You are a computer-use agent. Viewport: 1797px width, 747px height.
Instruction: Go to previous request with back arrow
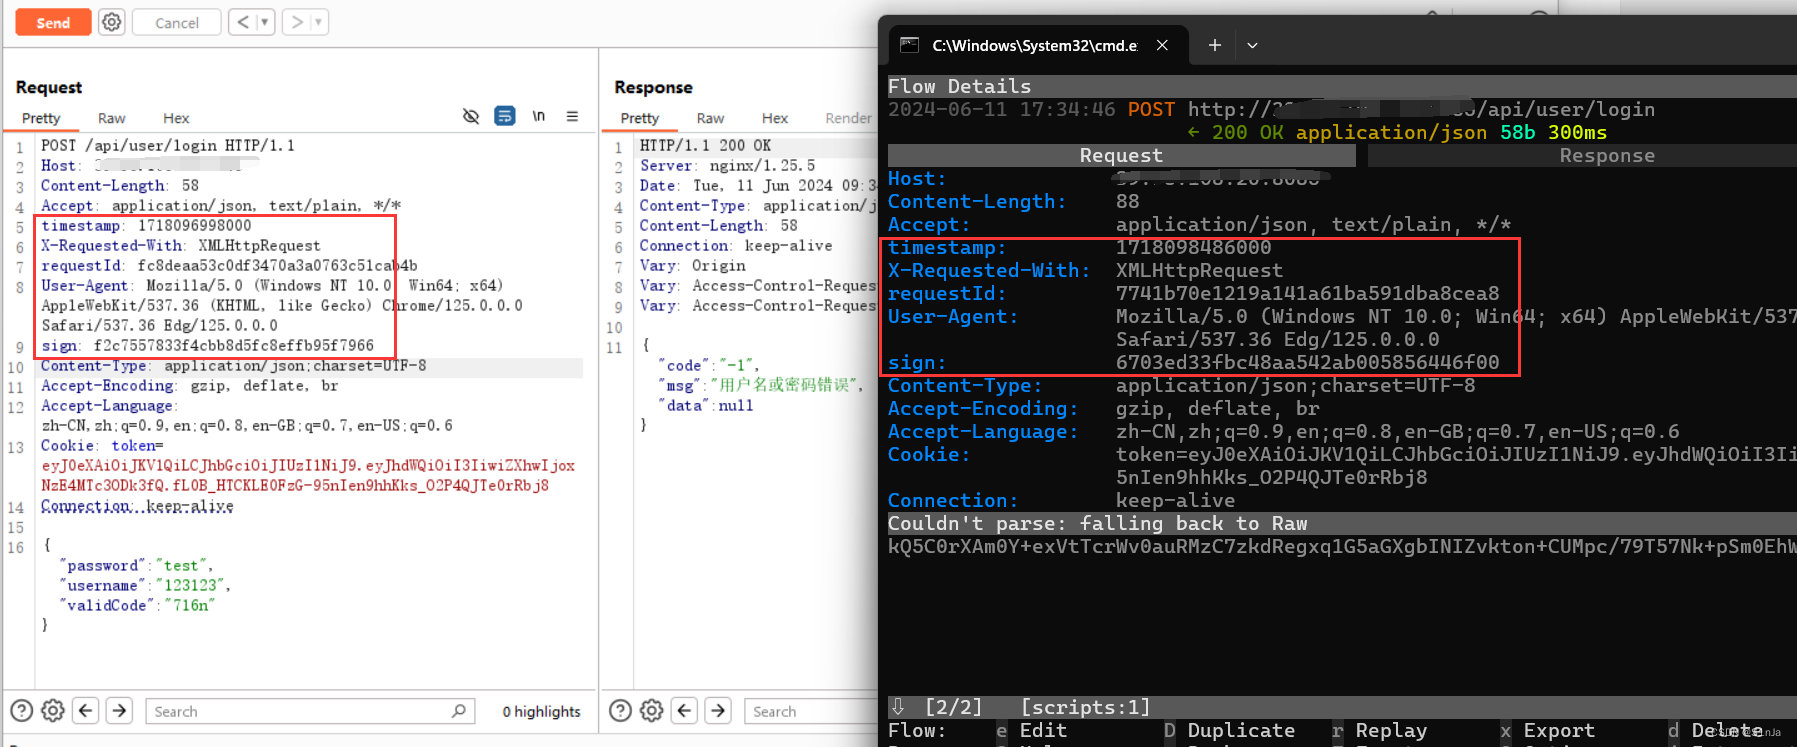click(x=242, y=22)
